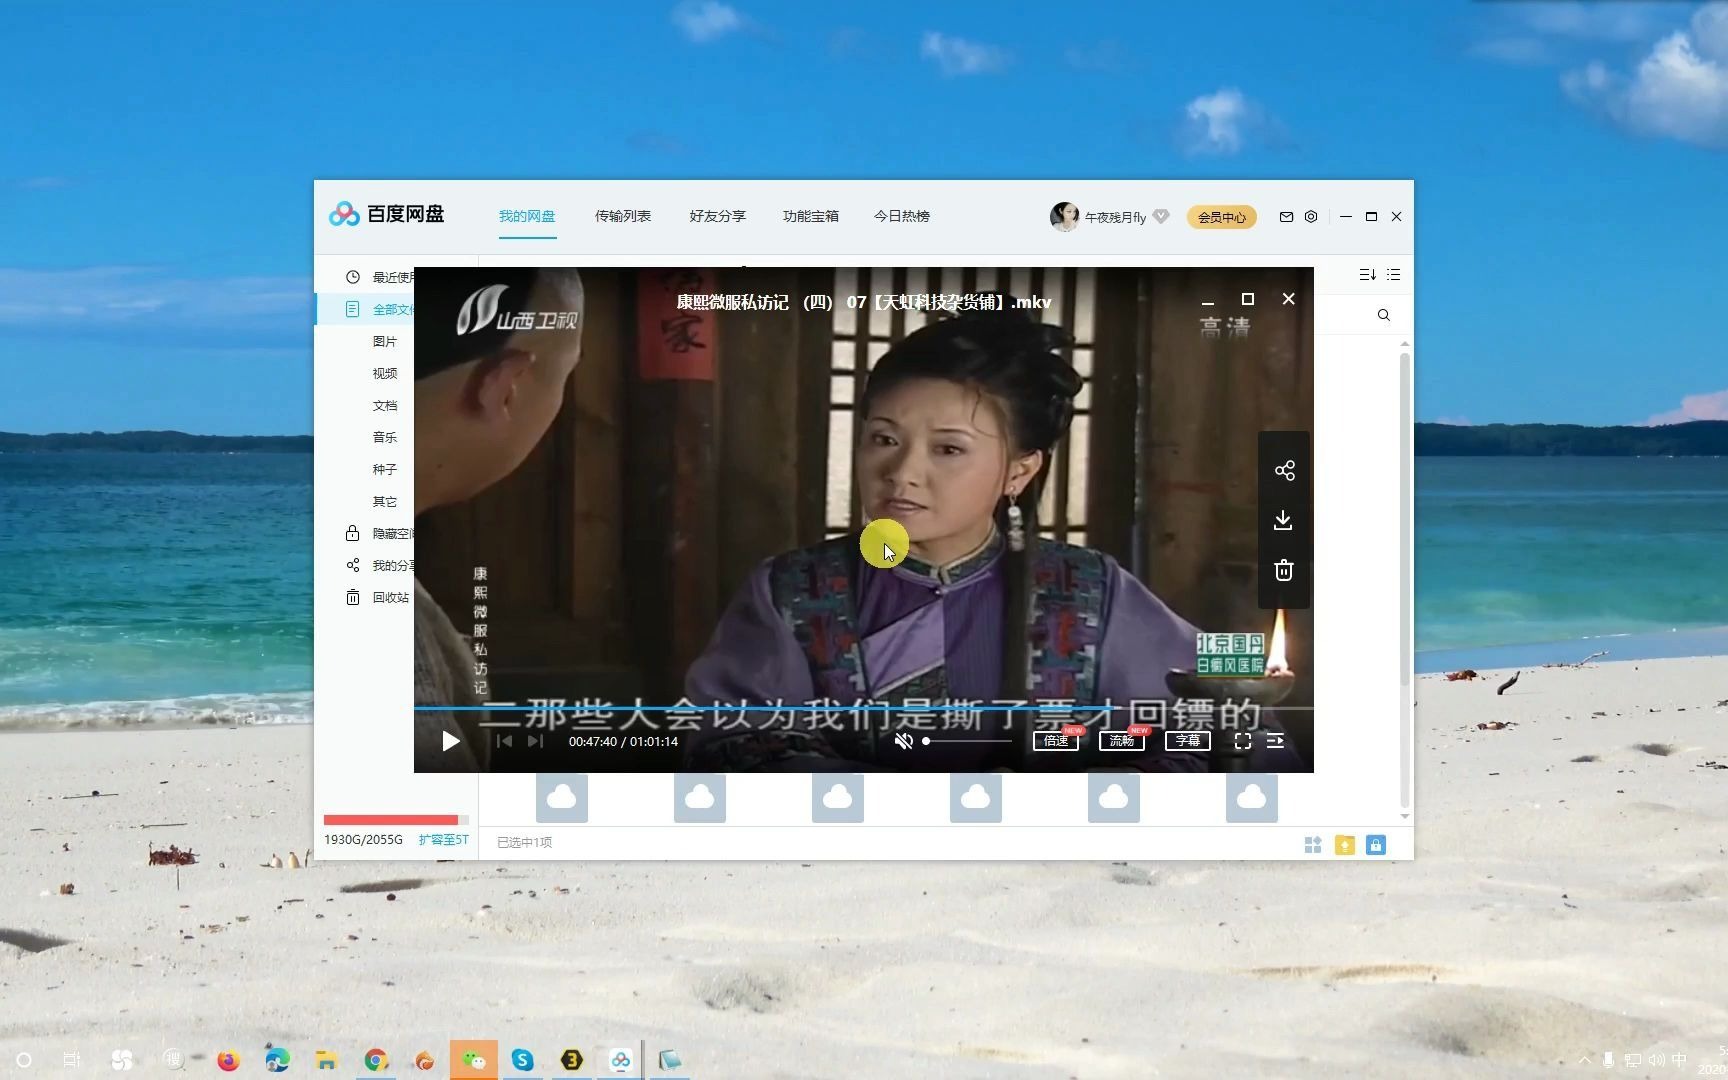
Task: Click the Baidu Netdisk logo
Action: pos(386,214)
